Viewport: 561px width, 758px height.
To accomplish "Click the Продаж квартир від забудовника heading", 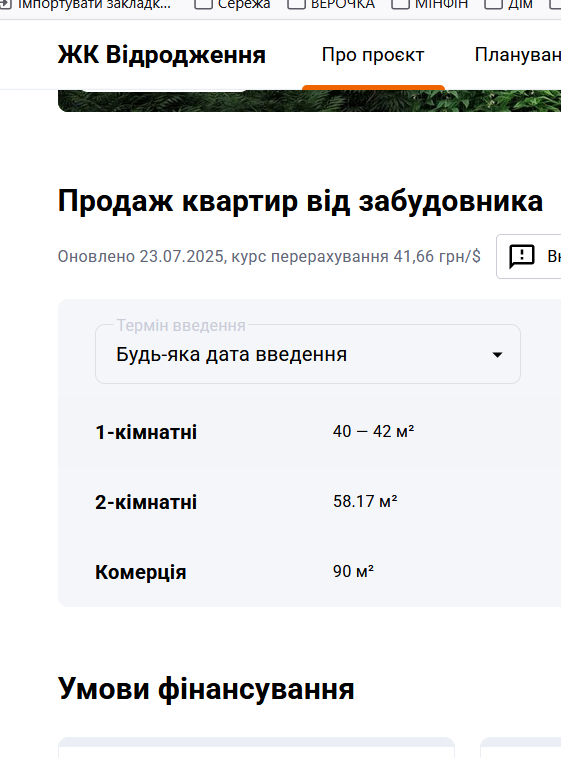I will click(x=300, y=201).
